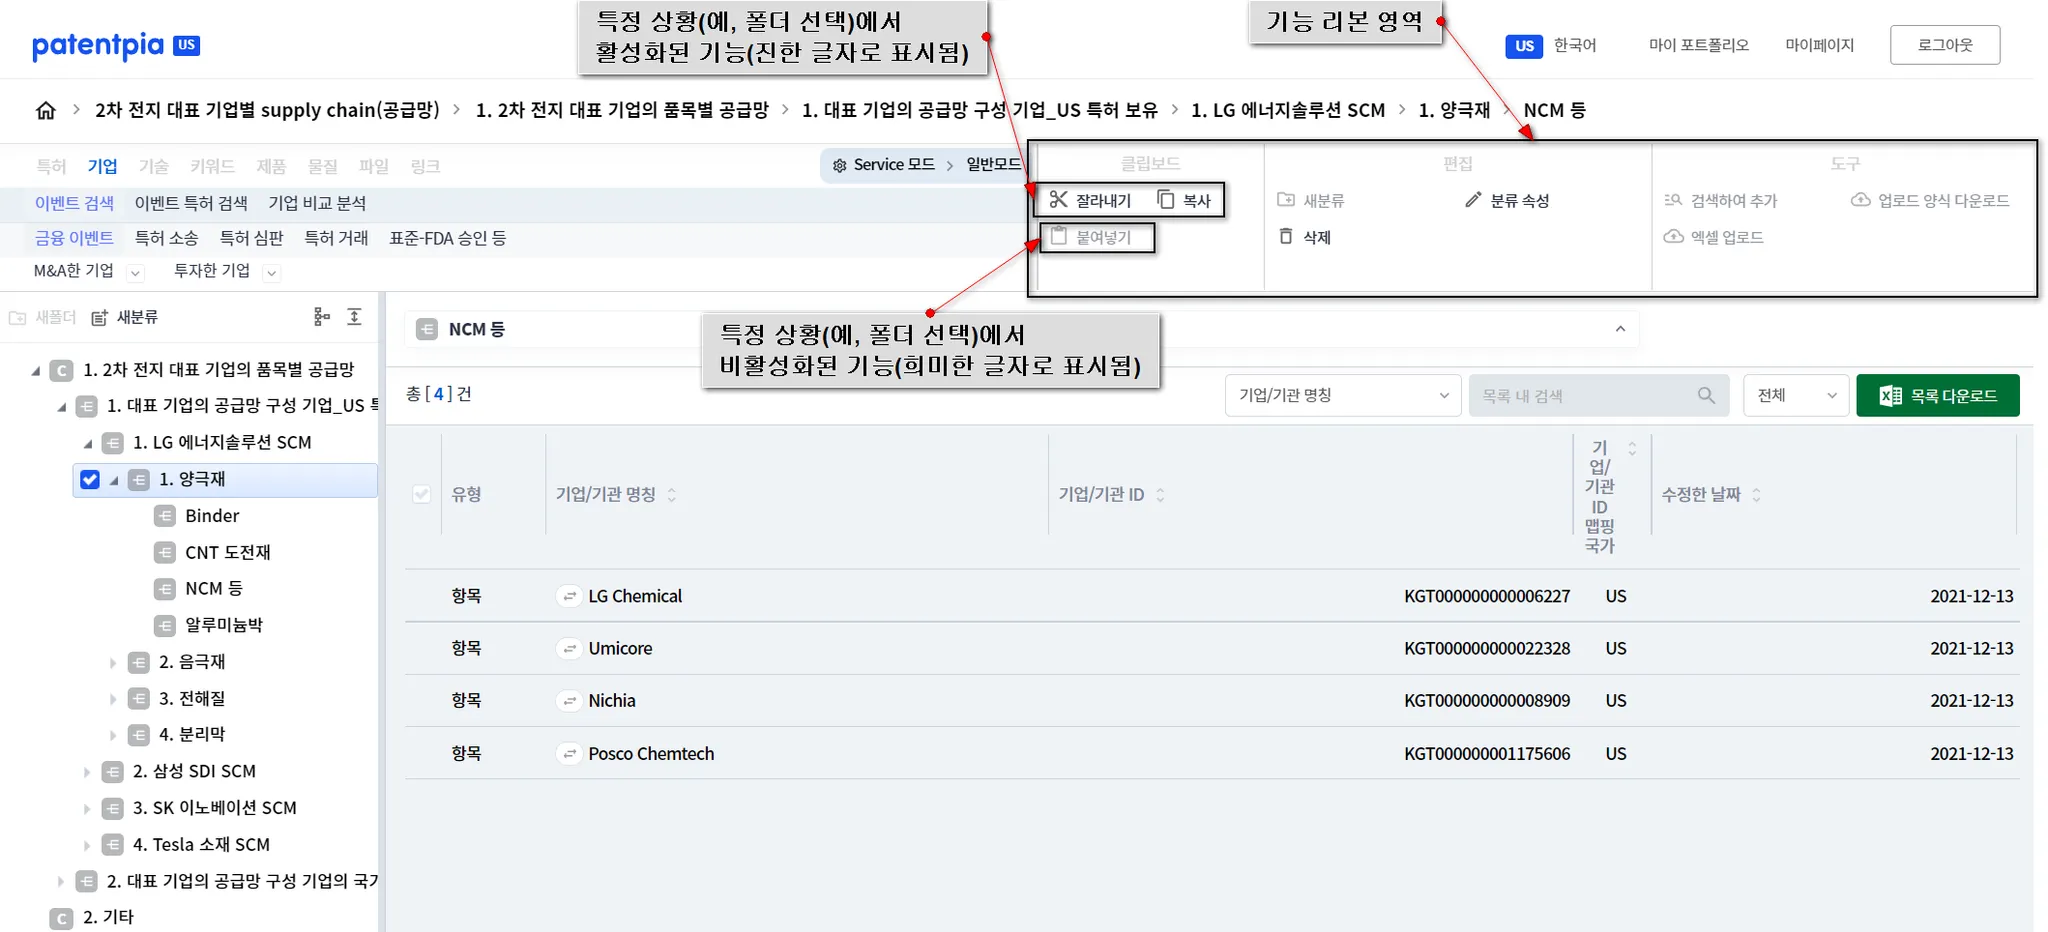The width and height of the screenshot is (2048, 932).
Task: Click the collapse-to-top icon above the folder tree
Action: pyautogui.click(x=354, y=317)
